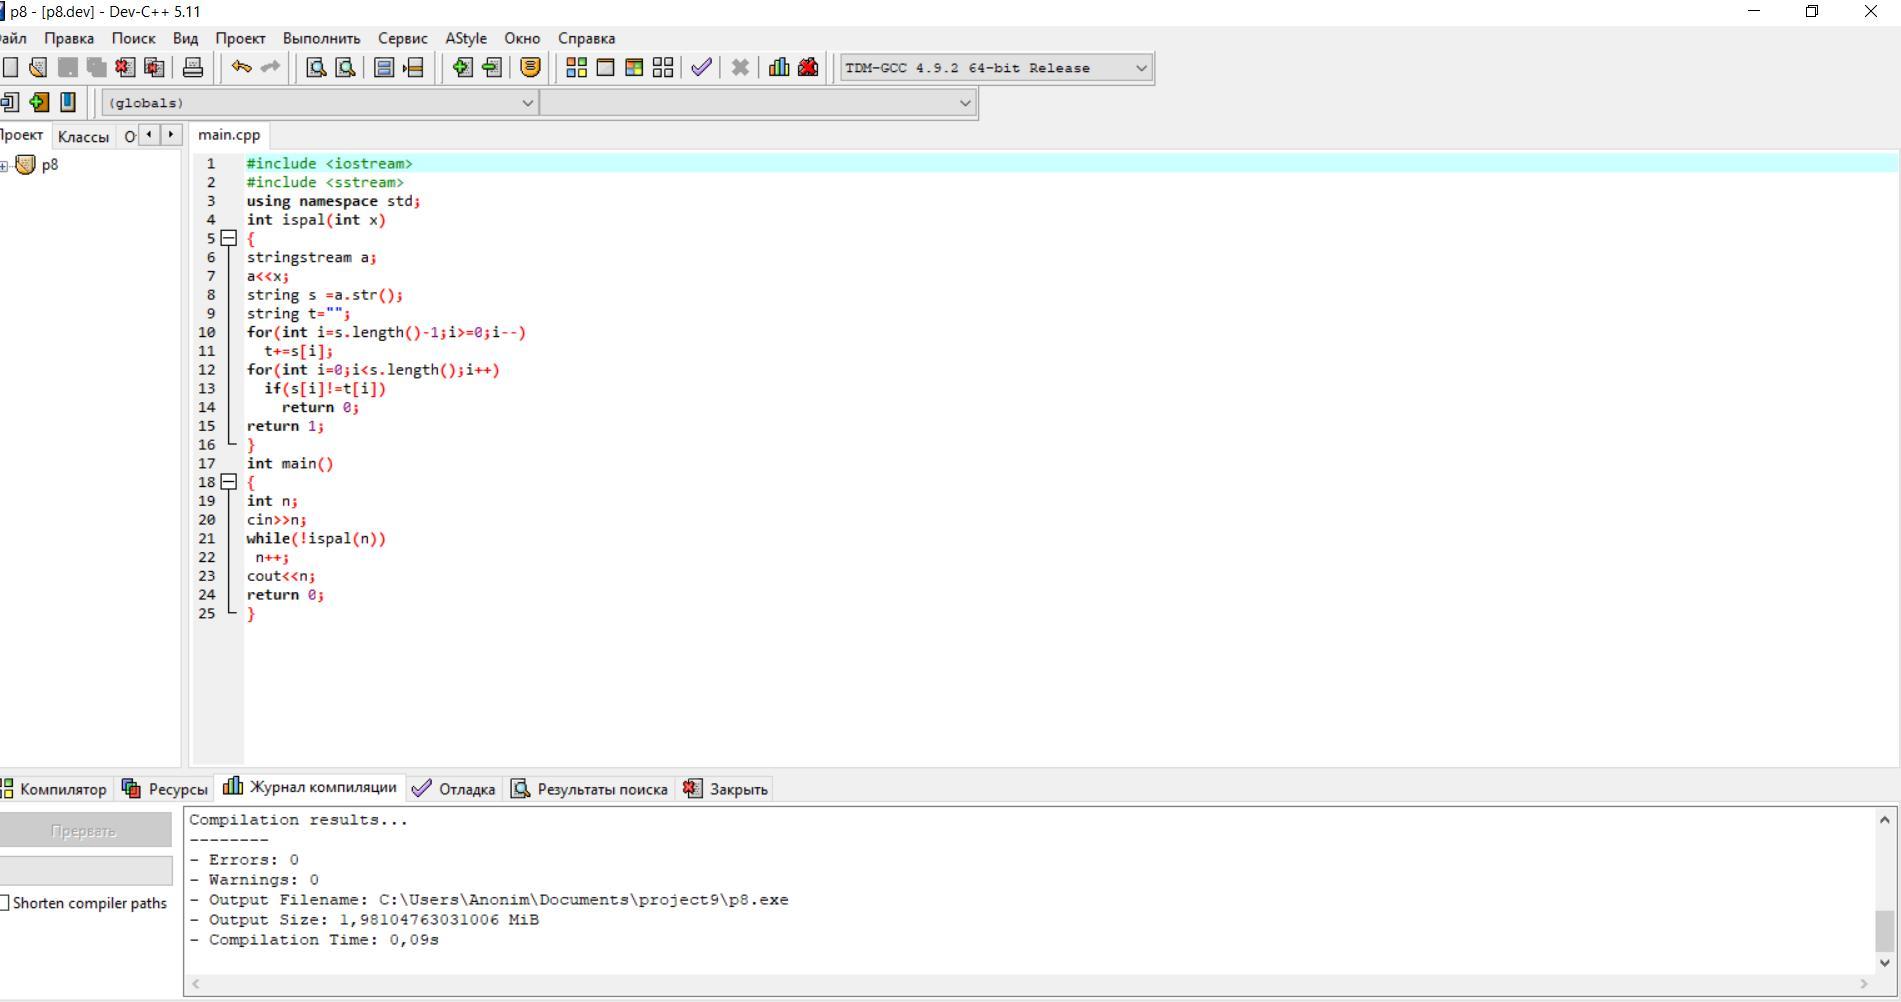
Task: Click p8 project item in tree
Action: click(50, 165)
